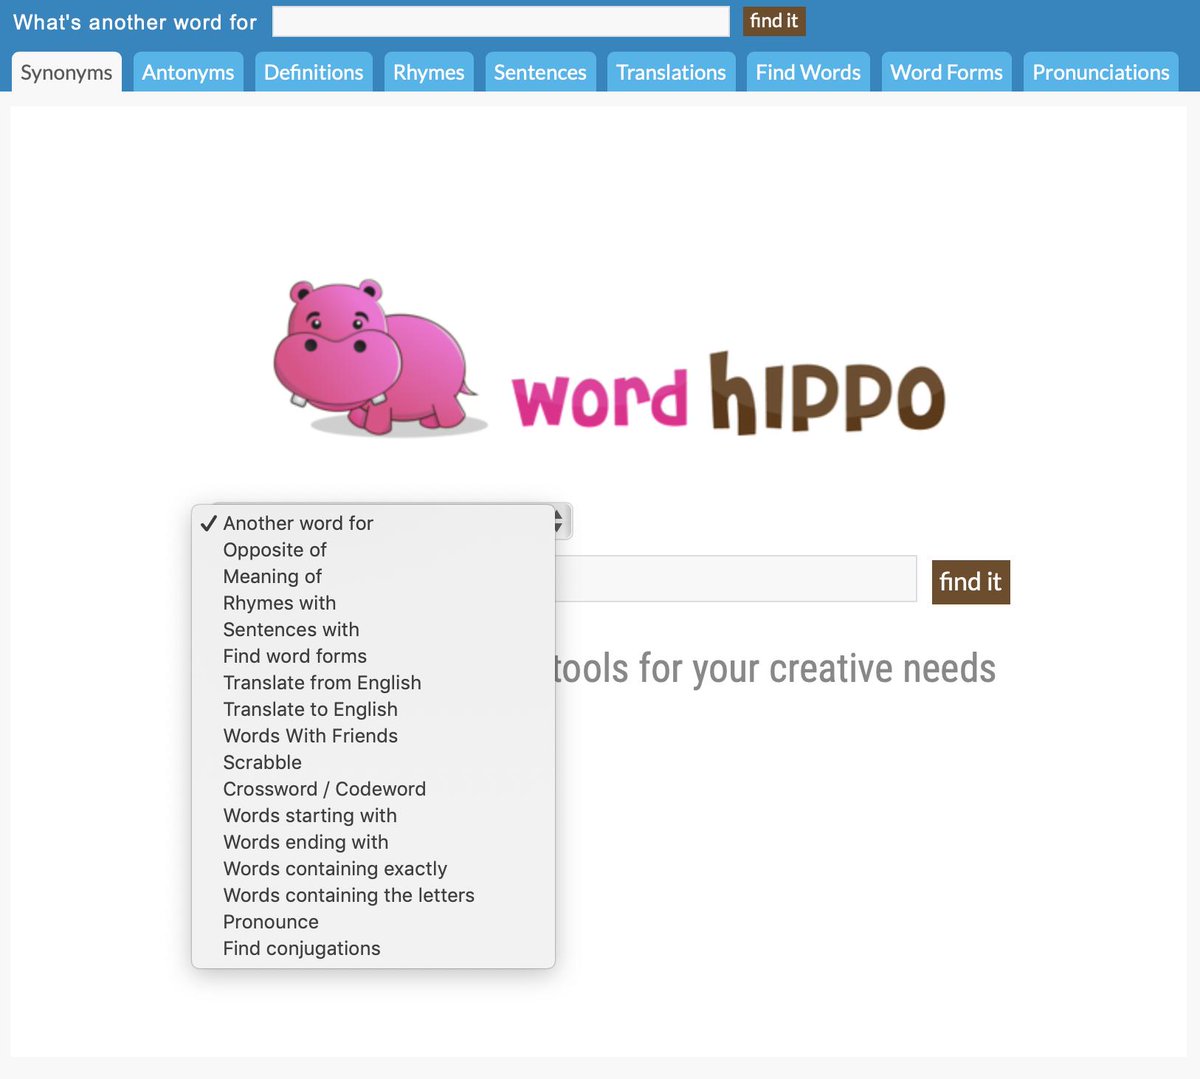Click the large find it button
The width and height of the screenshot is (1200, 1079).
coord(971,582)
